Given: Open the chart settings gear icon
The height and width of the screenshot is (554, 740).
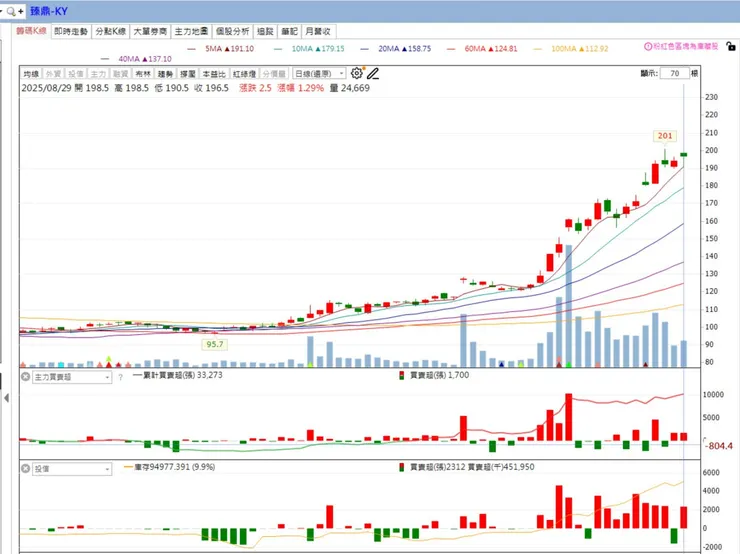Looking at the screenshot, I should pyautogui.click(x=357, y=73).
